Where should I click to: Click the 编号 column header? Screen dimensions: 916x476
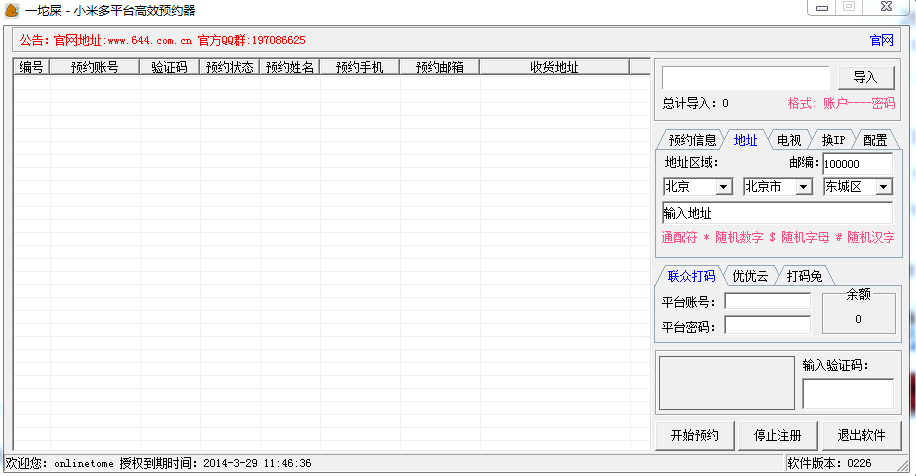click(x=32, y=67)
